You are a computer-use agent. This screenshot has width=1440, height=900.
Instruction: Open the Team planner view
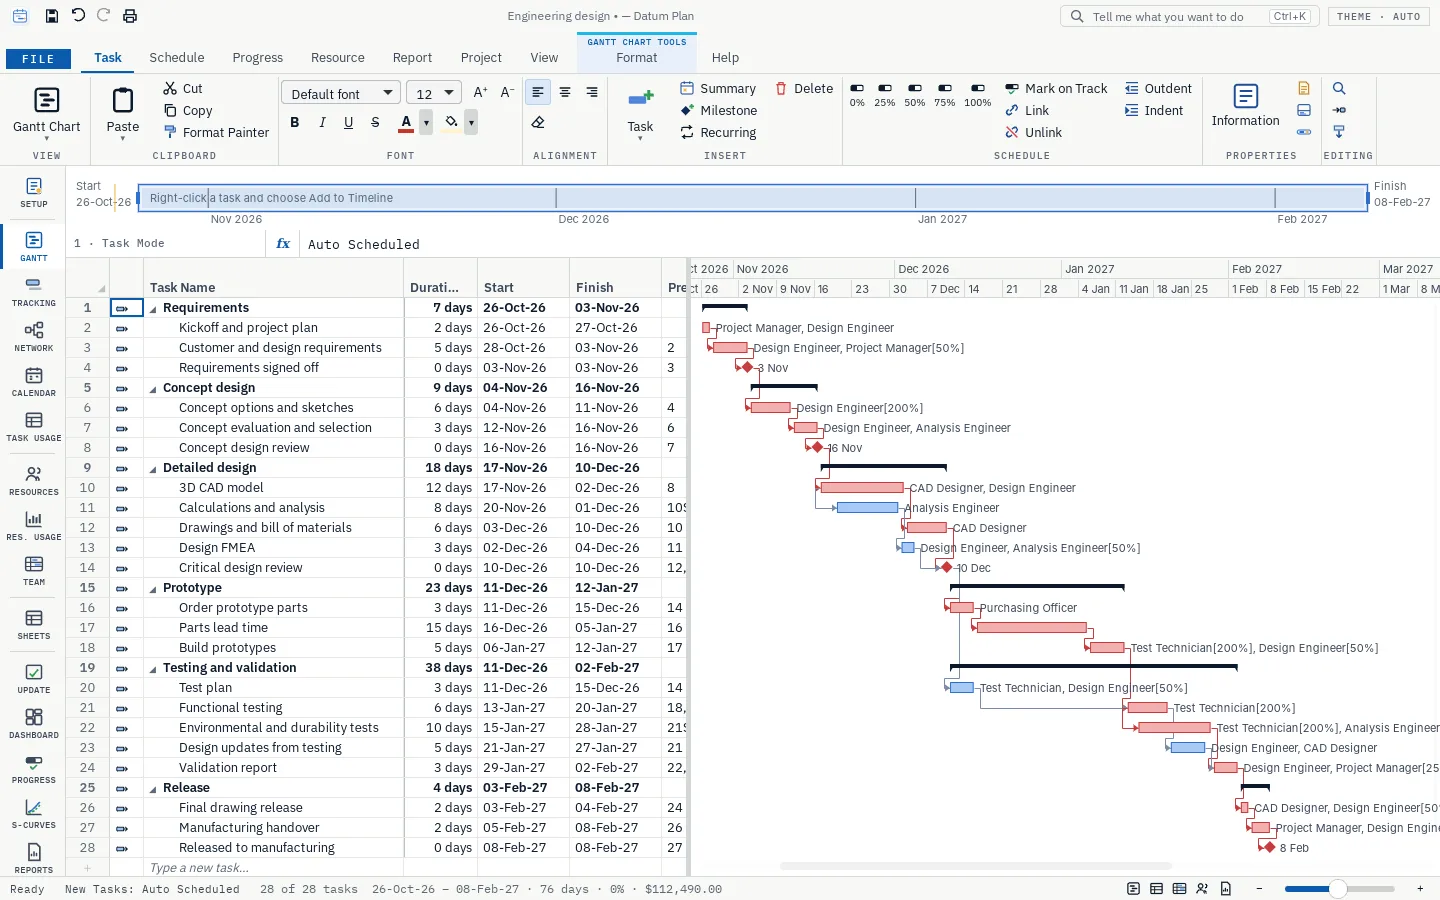pyautogui.click(x=34, y=571)
